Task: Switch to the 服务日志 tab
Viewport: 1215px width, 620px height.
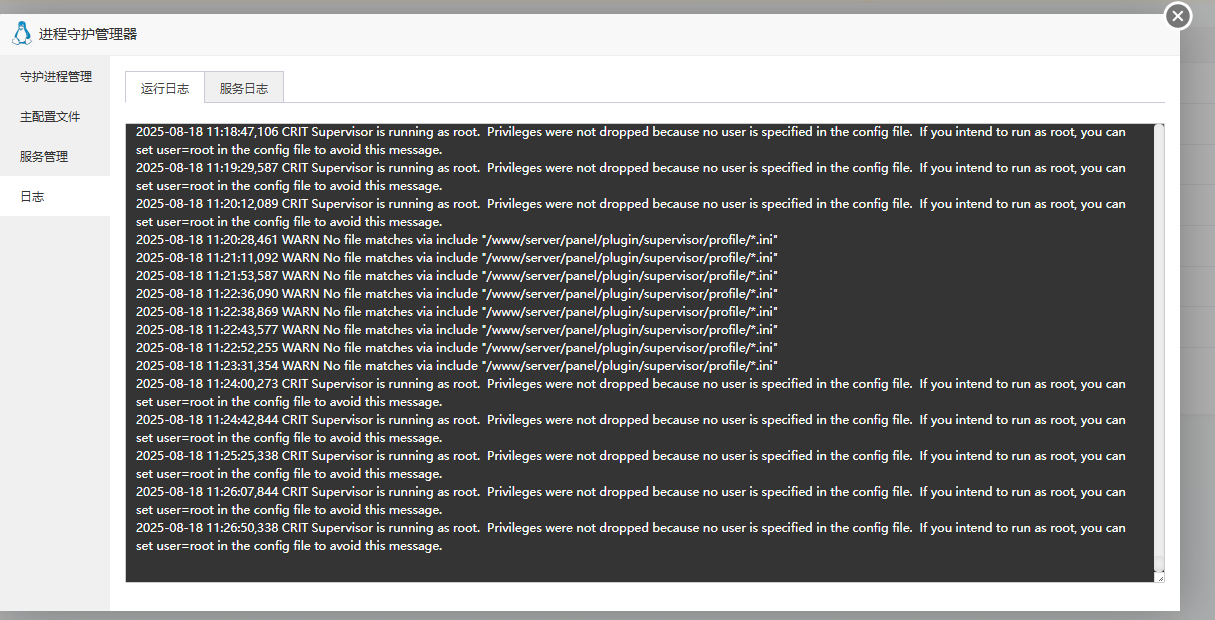Action: pyautogui.click(x=244, y=88)
